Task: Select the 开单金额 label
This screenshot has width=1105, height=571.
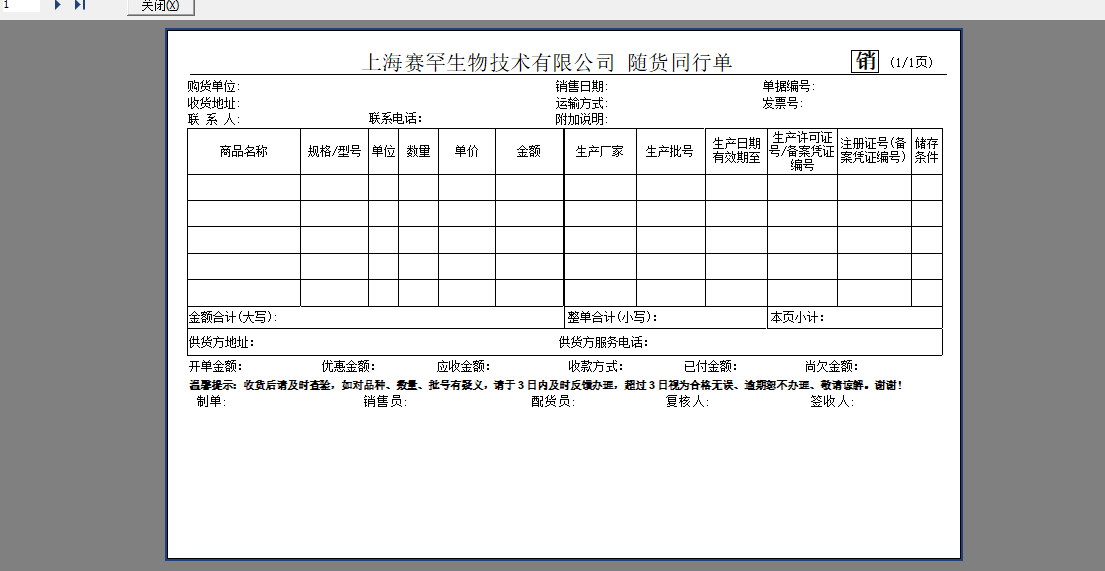Action: (x=216, y=367)
